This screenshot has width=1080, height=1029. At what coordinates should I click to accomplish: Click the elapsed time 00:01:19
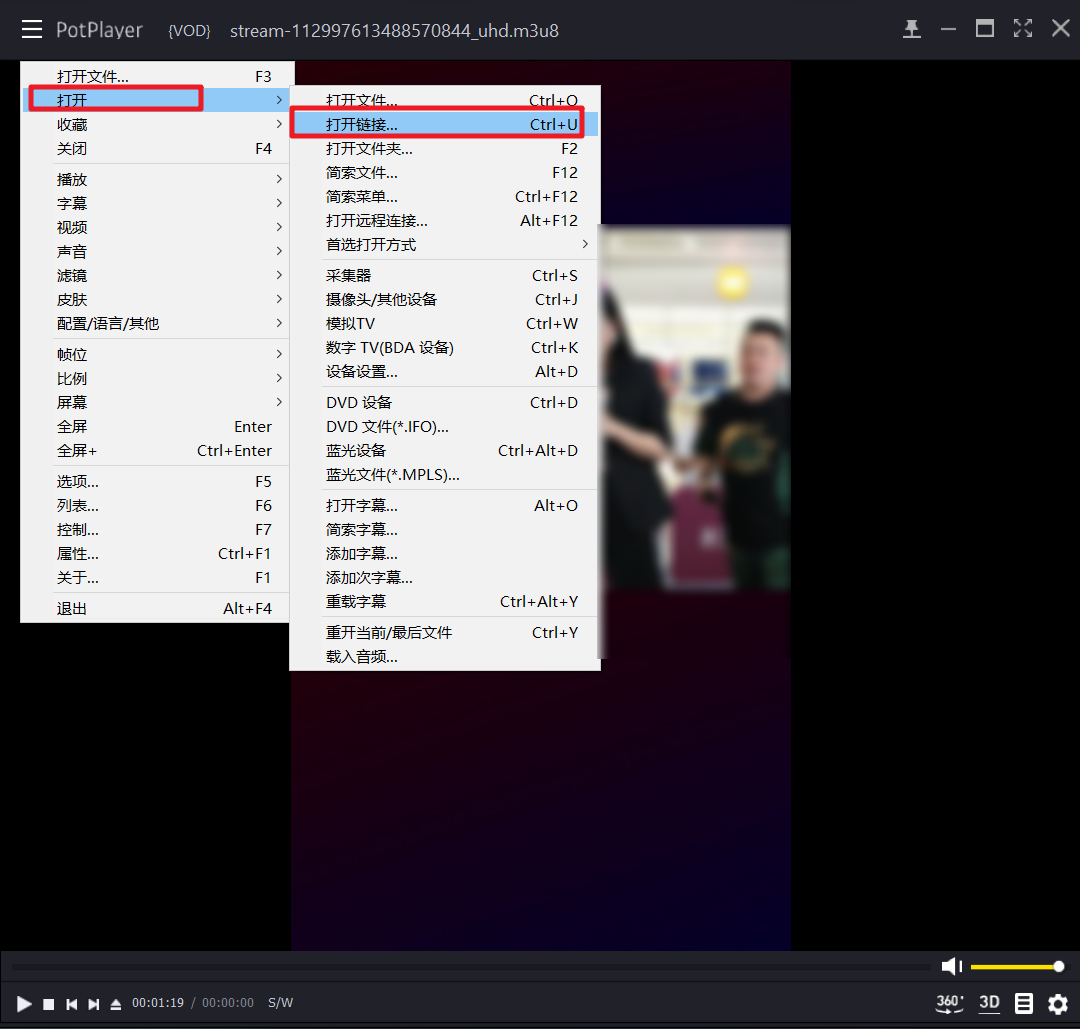click(158, 1003)
